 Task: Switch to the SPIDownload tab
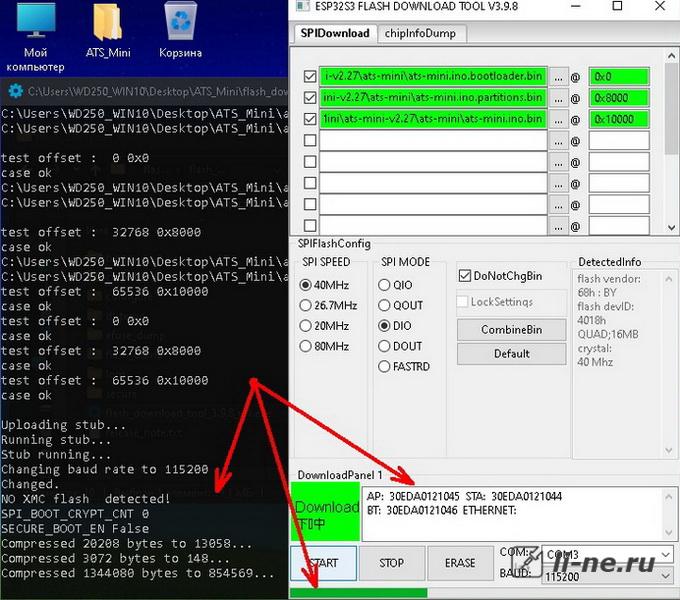pos(335,33)
